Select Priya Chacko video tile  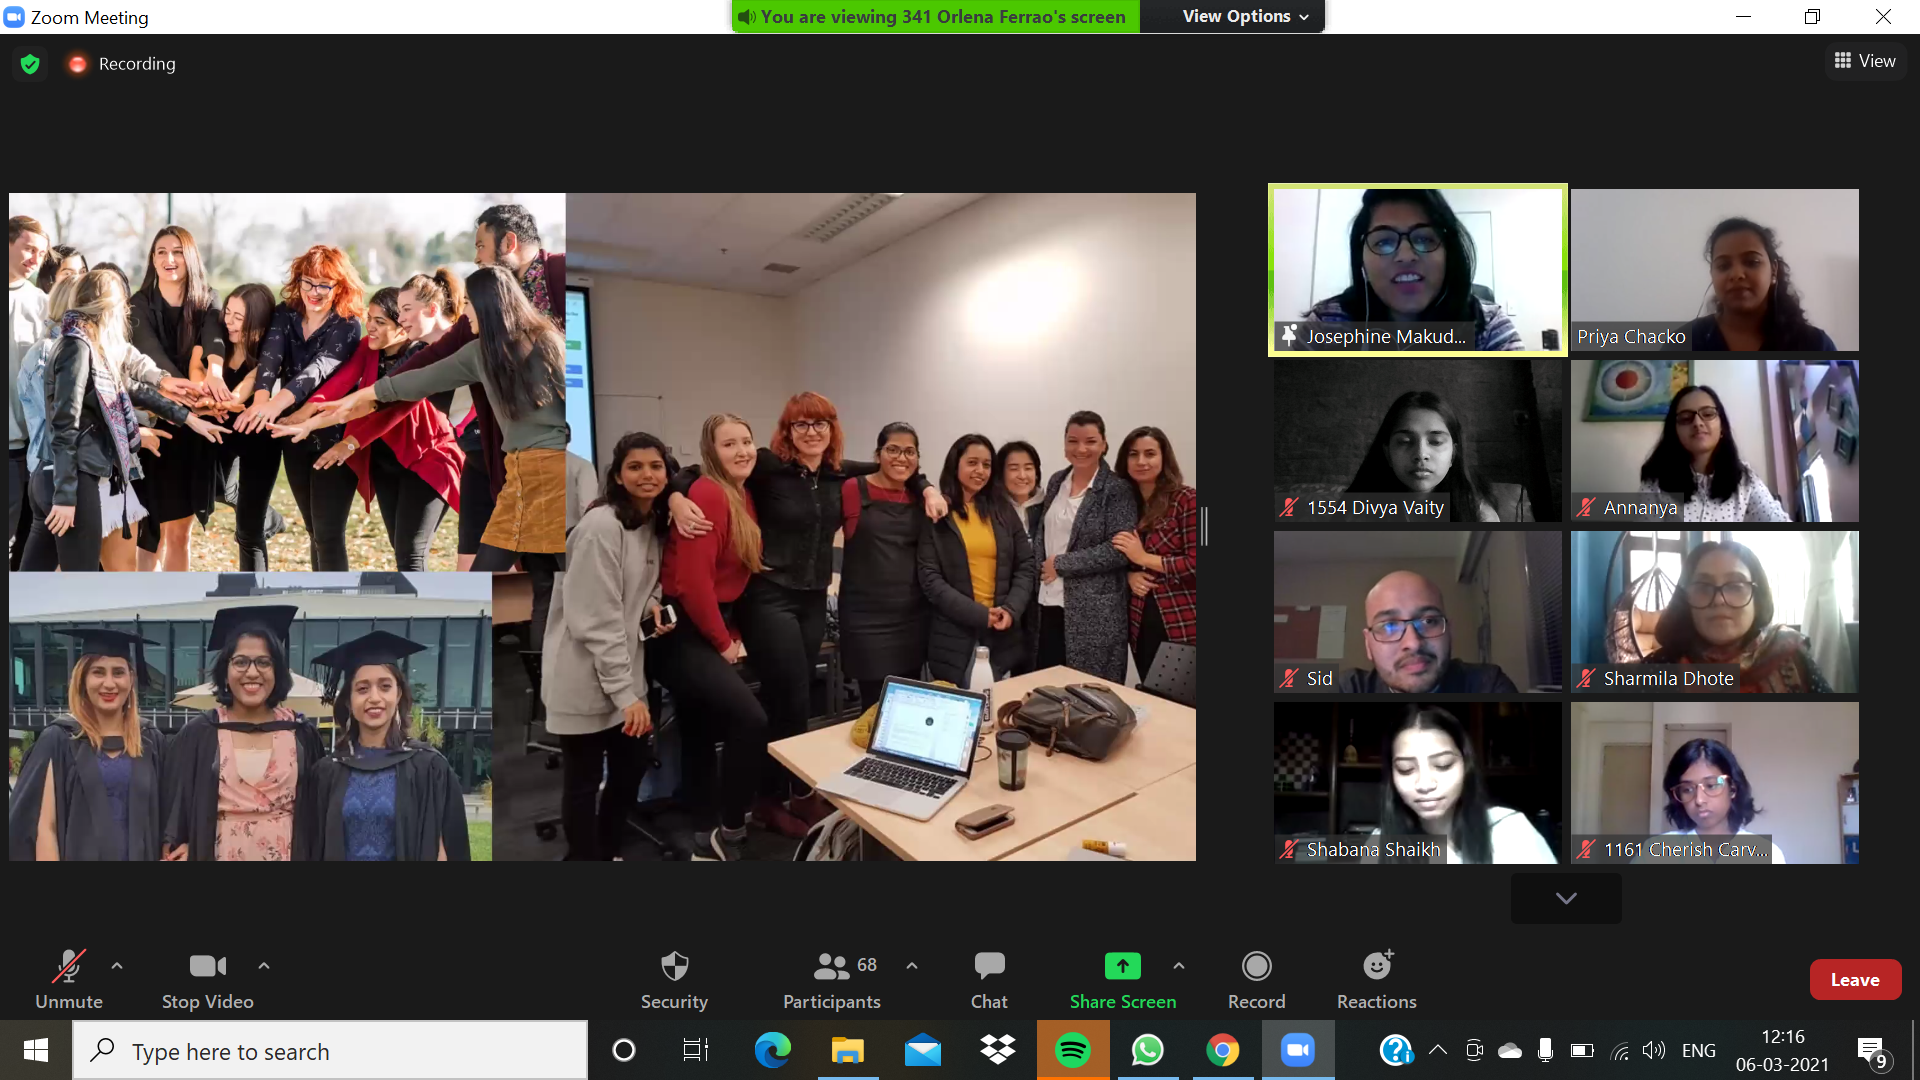(x=1714, y=269)
